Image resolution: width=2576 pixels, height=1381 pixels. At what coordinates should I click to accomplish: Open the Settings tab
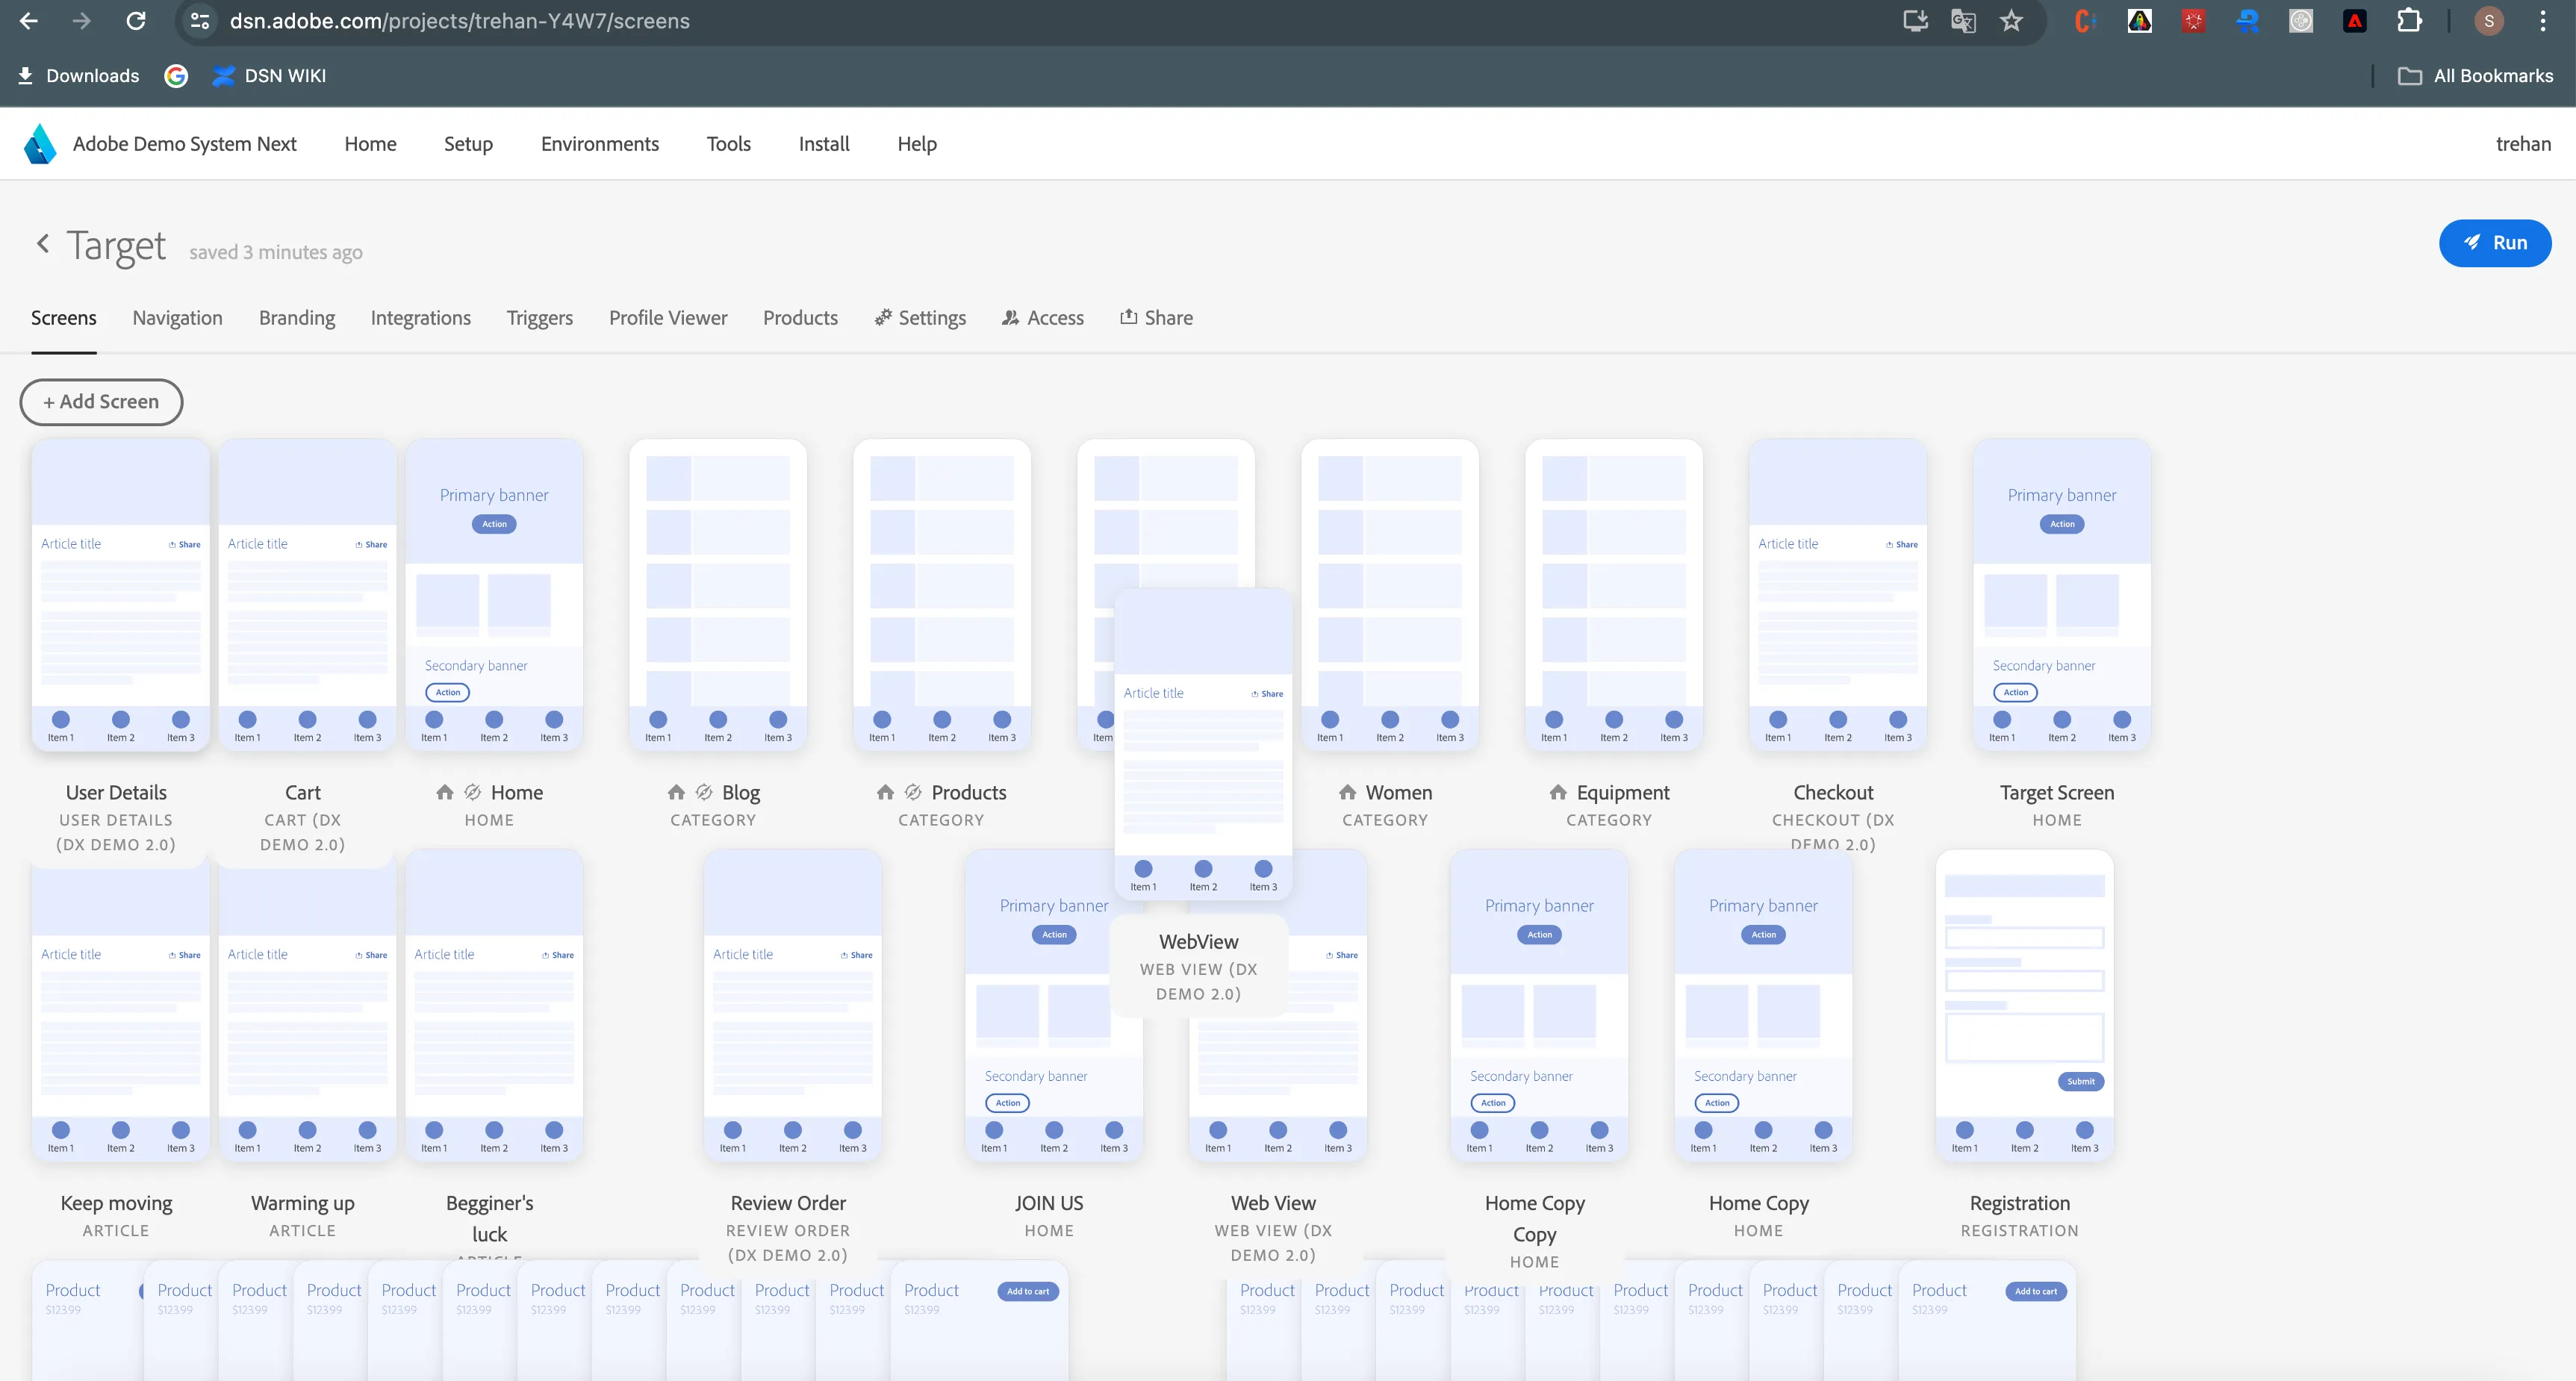coord(920,318)
